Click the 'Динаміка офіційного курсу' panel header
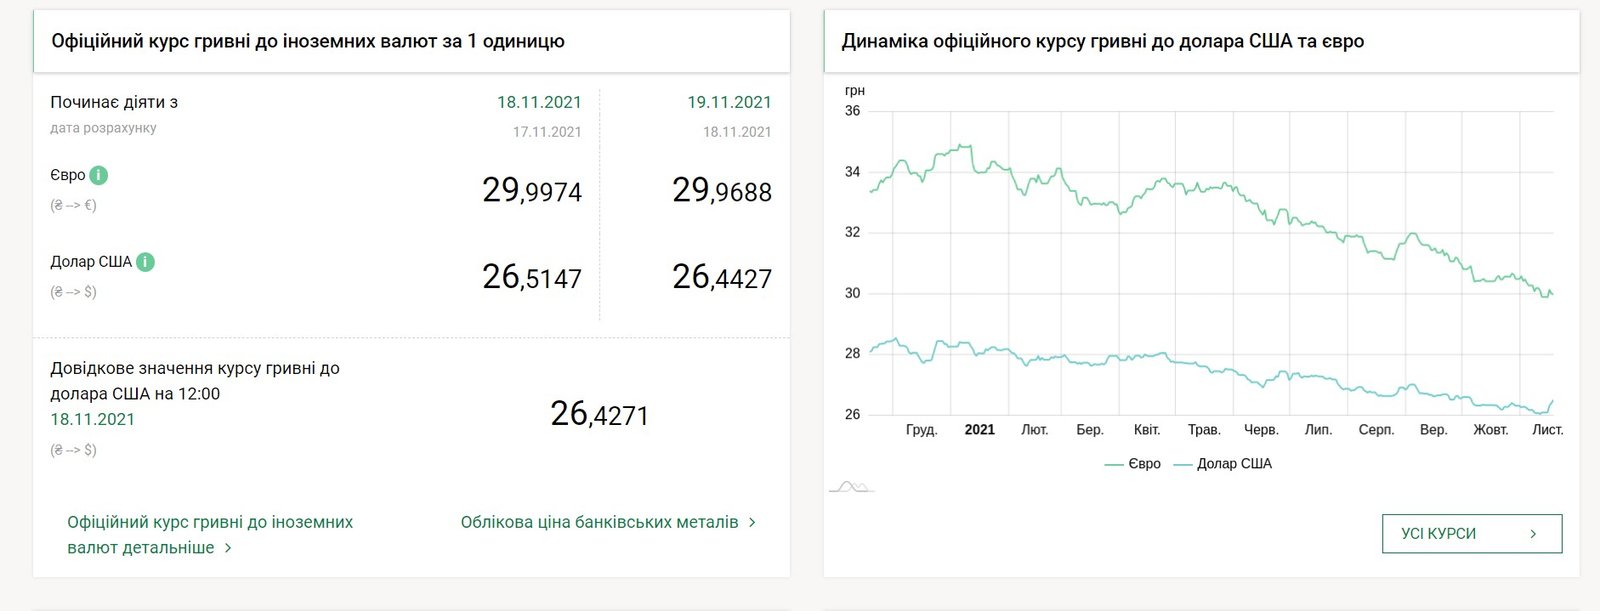This screenshot has height=611, width=1600. (1102, 41)
